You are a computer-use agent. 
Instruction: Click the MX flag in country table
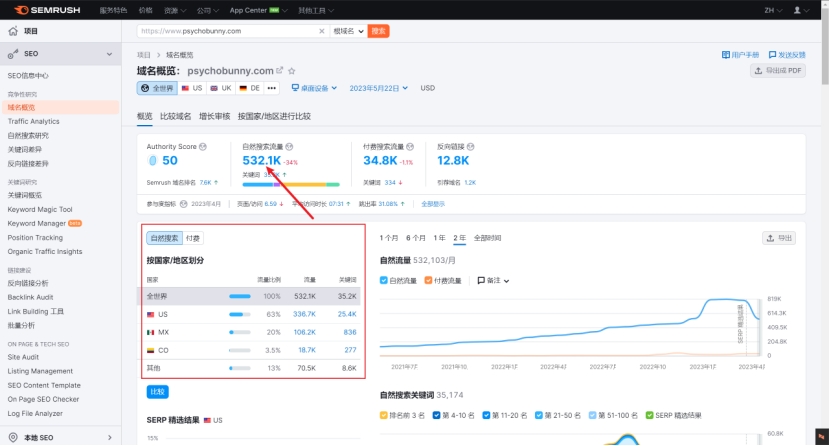pos(150,332)
